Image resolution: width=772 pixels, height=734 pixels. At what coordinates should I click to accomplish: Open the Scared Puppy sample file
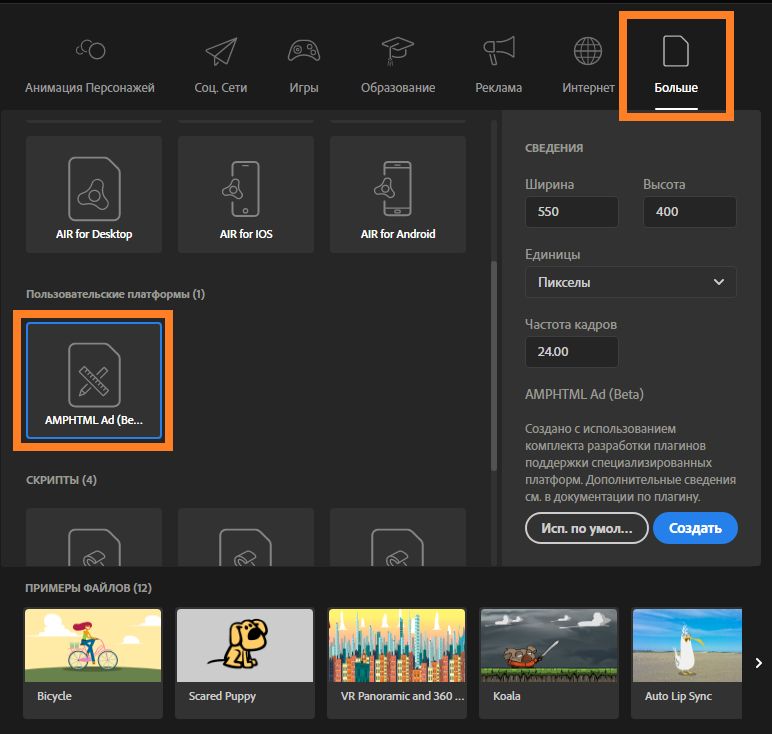(245, 663)
